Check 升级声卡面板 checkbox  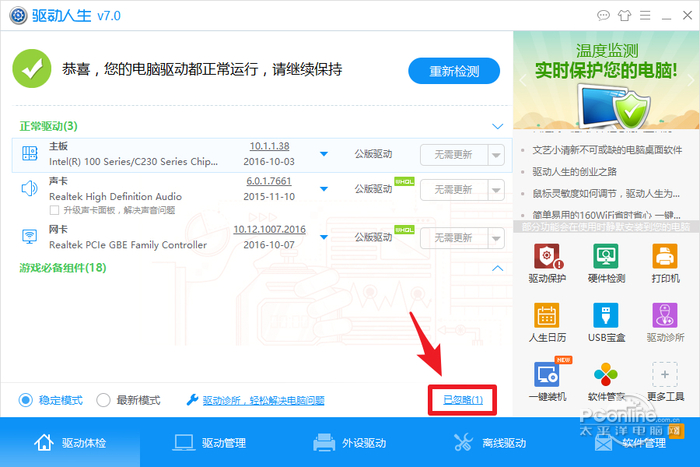(54, 210)
